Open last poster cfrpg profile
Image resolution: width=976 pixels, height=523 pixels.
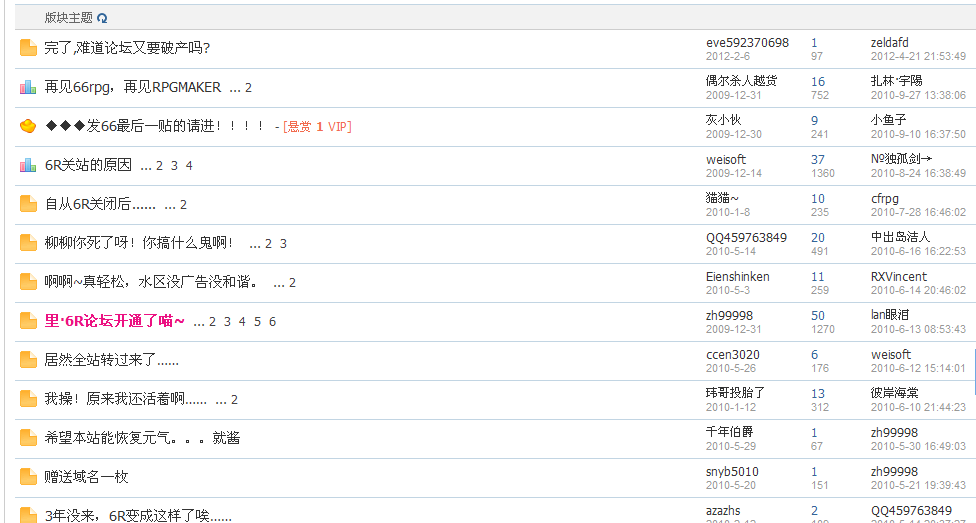(x=884, y=199)
